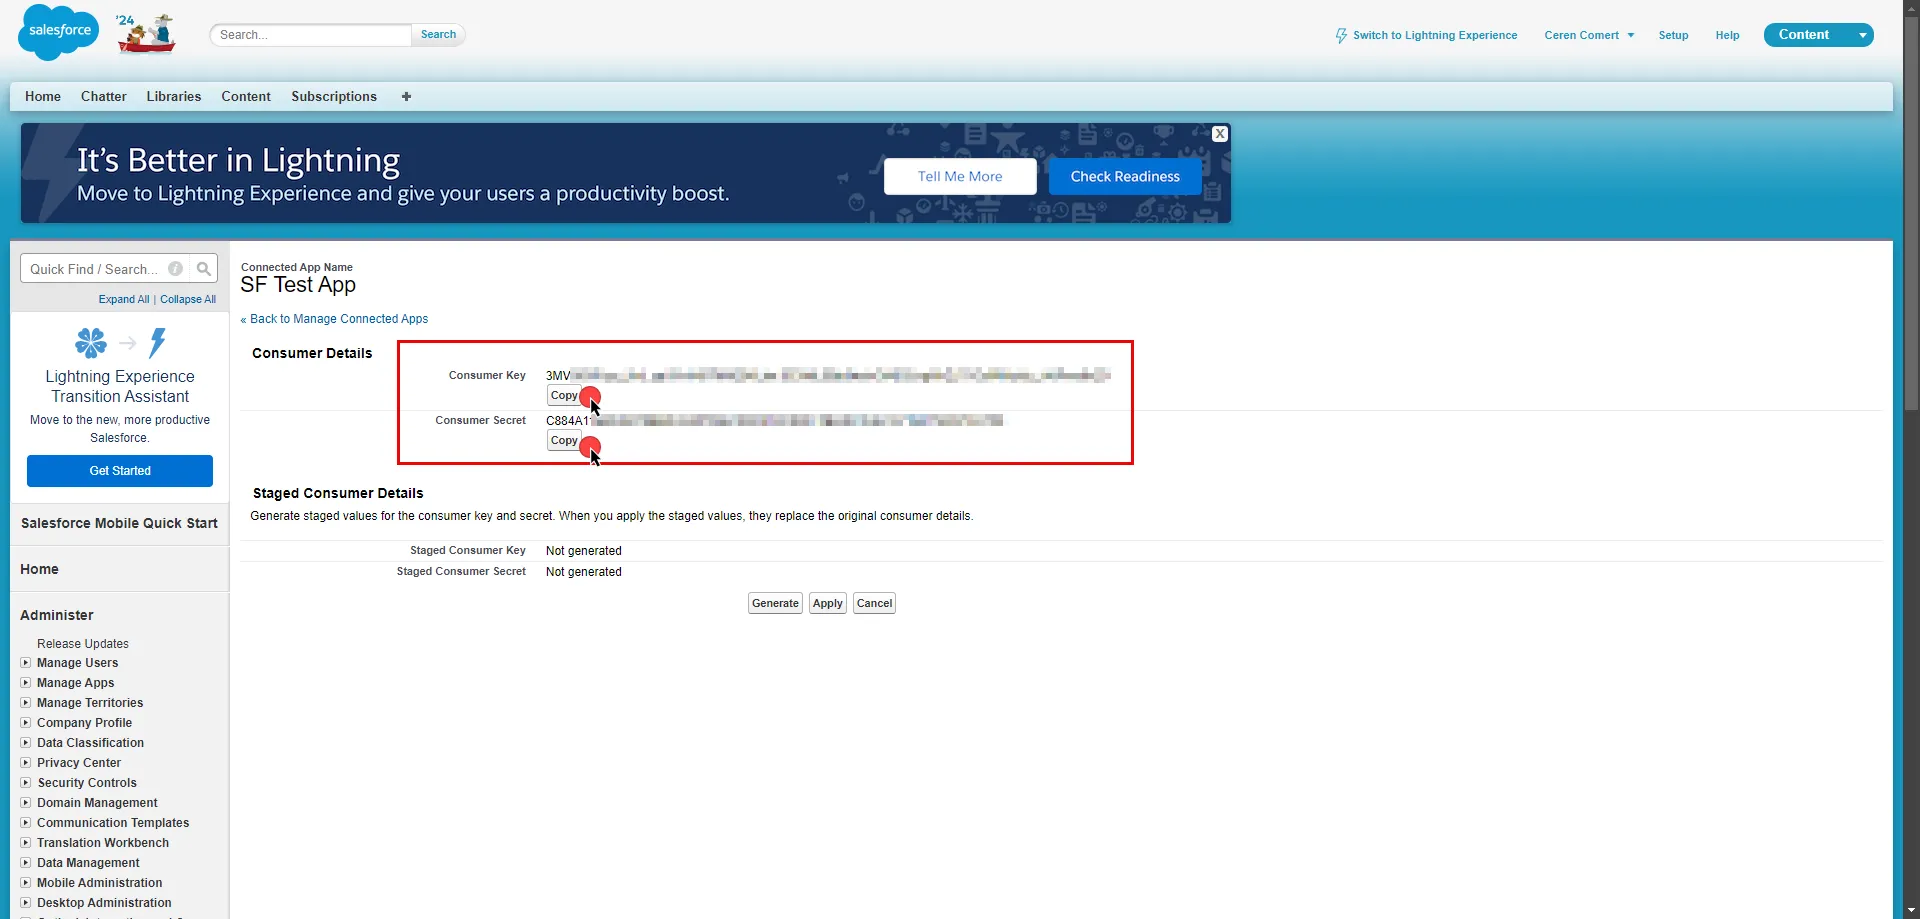
Task: Click the Lightning Experience Transition Assistant heading
Action: point(120,386)
